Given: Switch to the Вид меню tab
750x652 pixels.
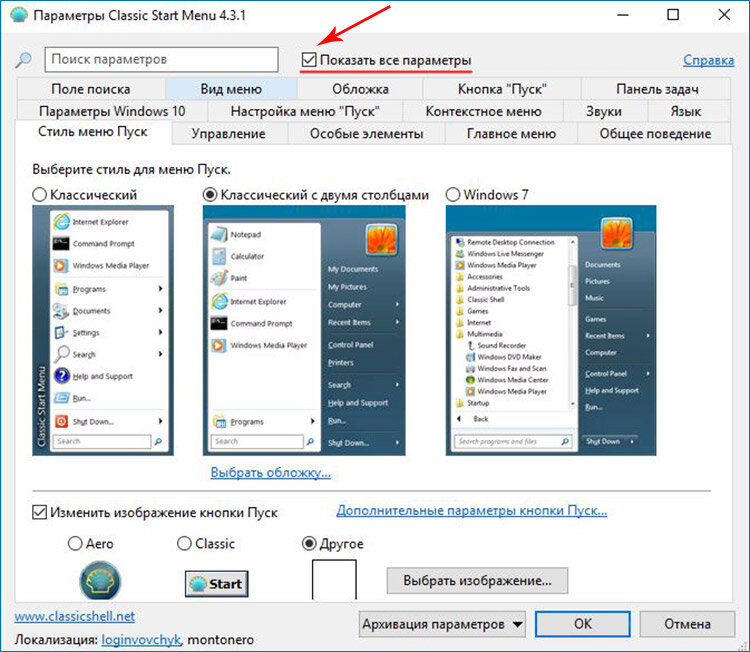Looking at the screenshot, I should [x=231, y=89].
